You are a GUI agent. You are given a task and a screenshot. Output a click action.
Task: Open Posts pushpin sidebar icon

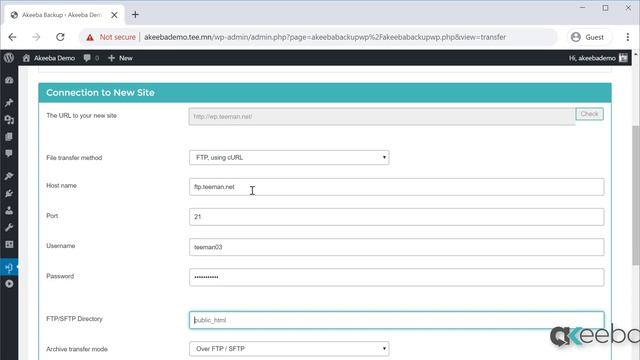pos(9,102)
